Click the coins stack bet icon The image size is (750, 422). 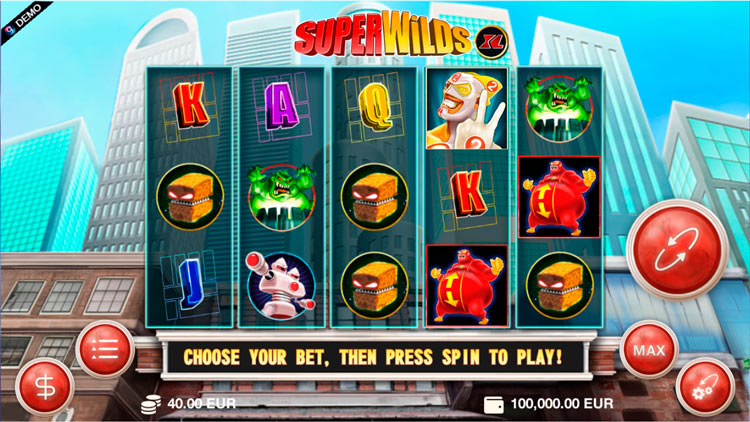click(151, 404)
